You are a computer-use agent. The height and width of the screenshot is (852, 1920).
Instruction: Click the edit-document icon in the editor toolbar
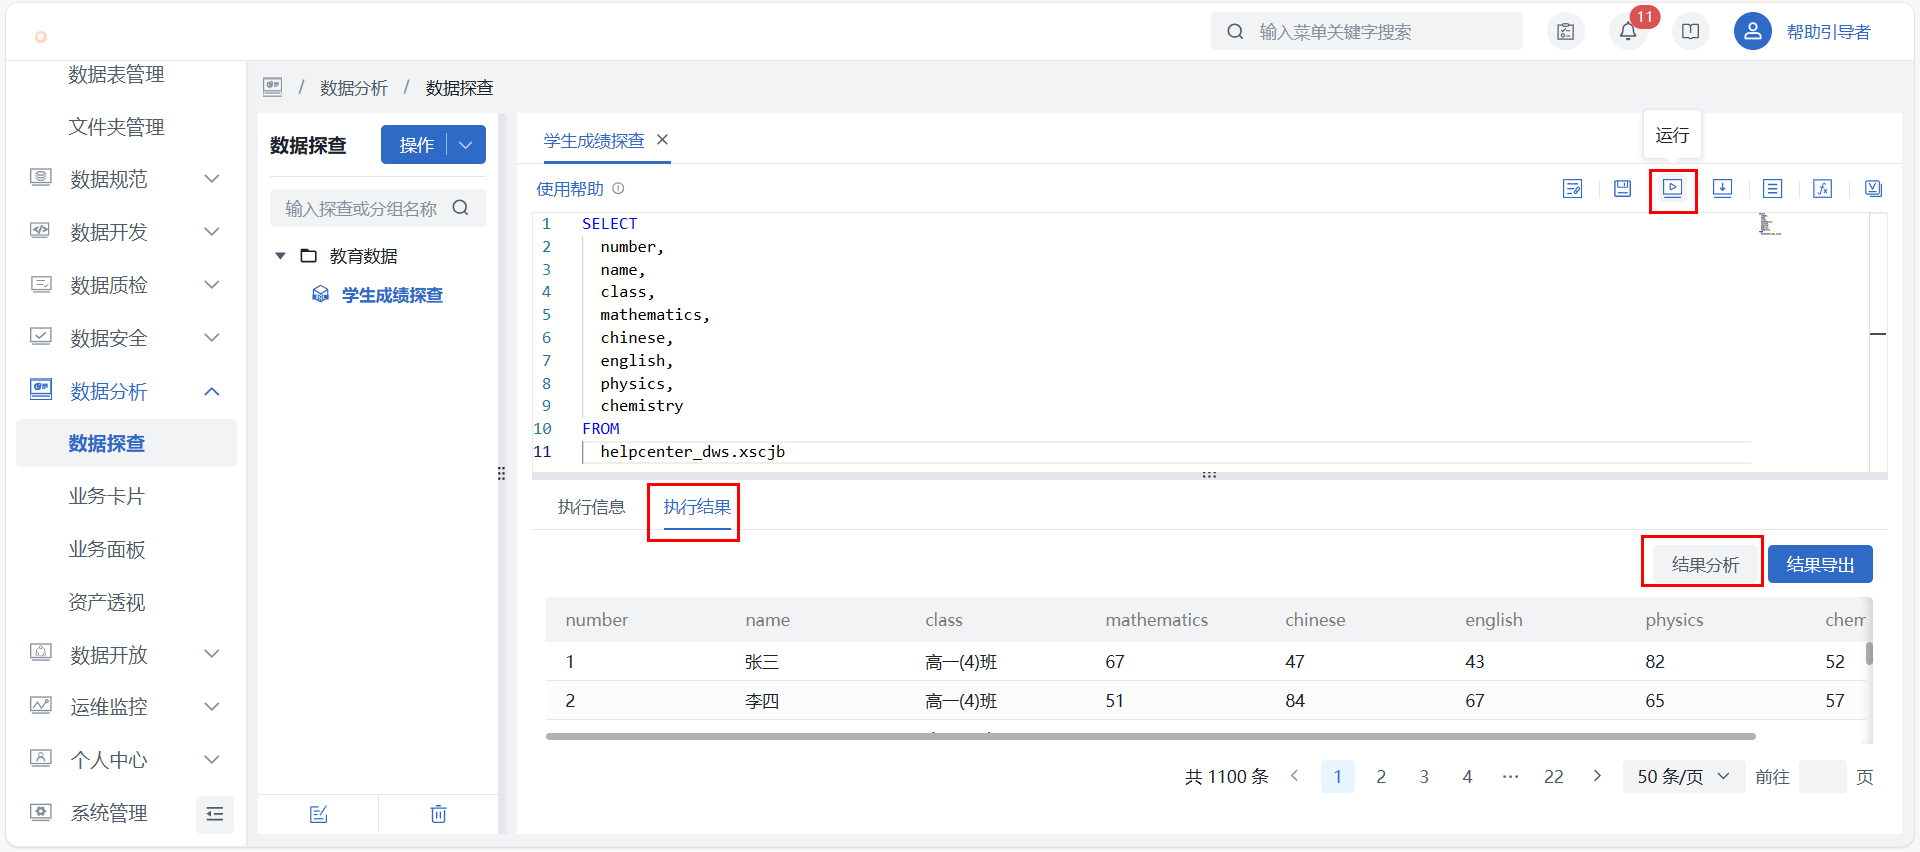coord(1572,188)
